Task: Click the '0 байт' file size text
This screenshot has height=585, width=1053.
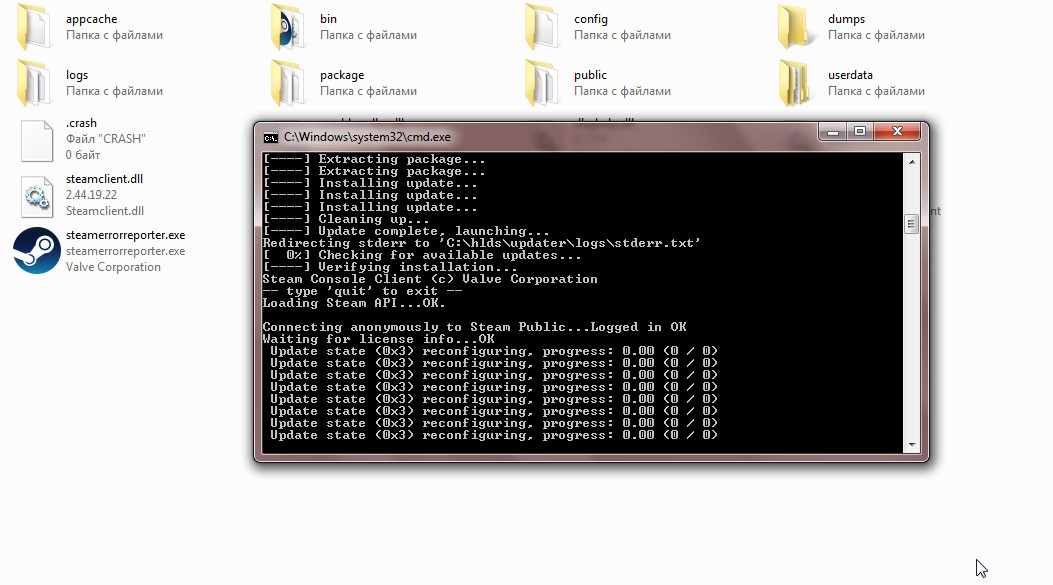Action: click(x=83, y=154)
